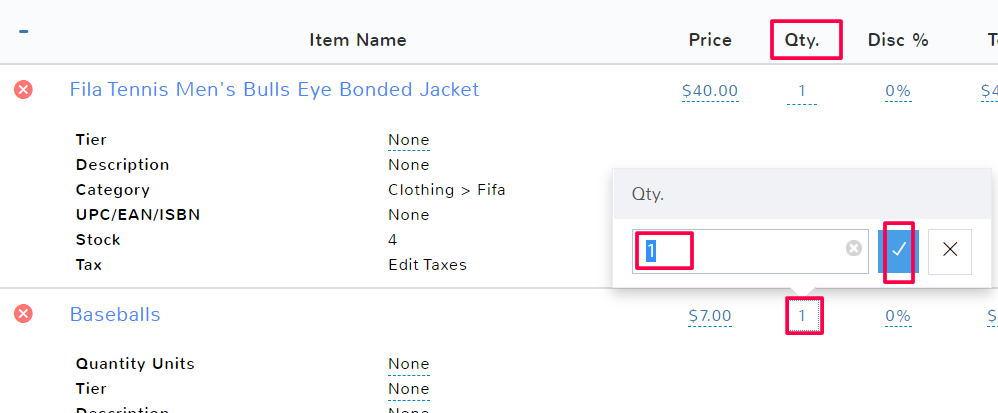This screenshot has height=413, width=998.
Task: Click the Qty. column header
Action: coord(805,41)
